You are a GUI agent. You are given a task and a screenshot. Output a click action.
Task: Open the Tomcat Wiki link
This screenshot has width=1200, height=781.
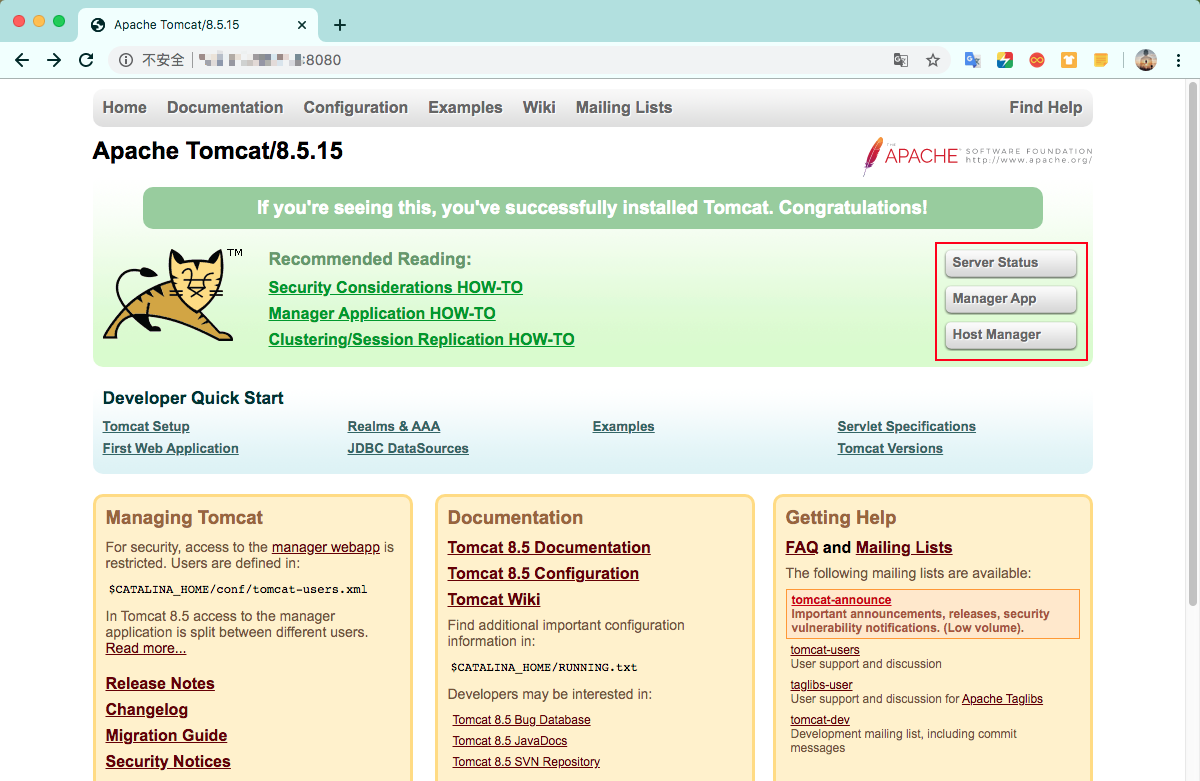click(x=494, y=600)
